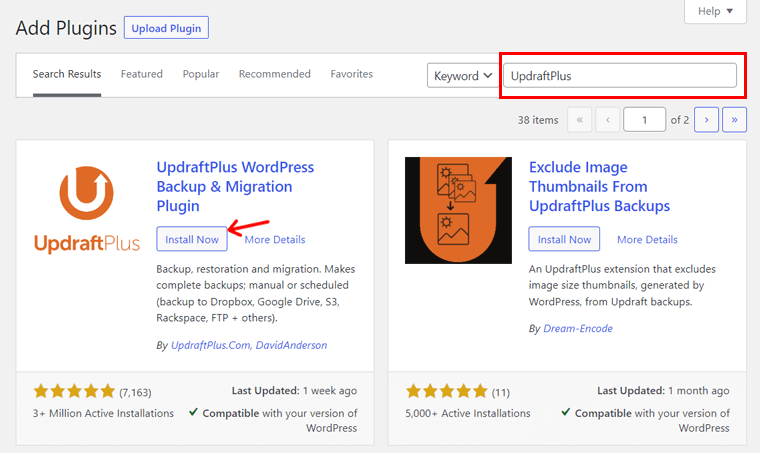
Task: Click the Exclude Image Thumbnails plugin icon
Action: click(x=459, y=210)
